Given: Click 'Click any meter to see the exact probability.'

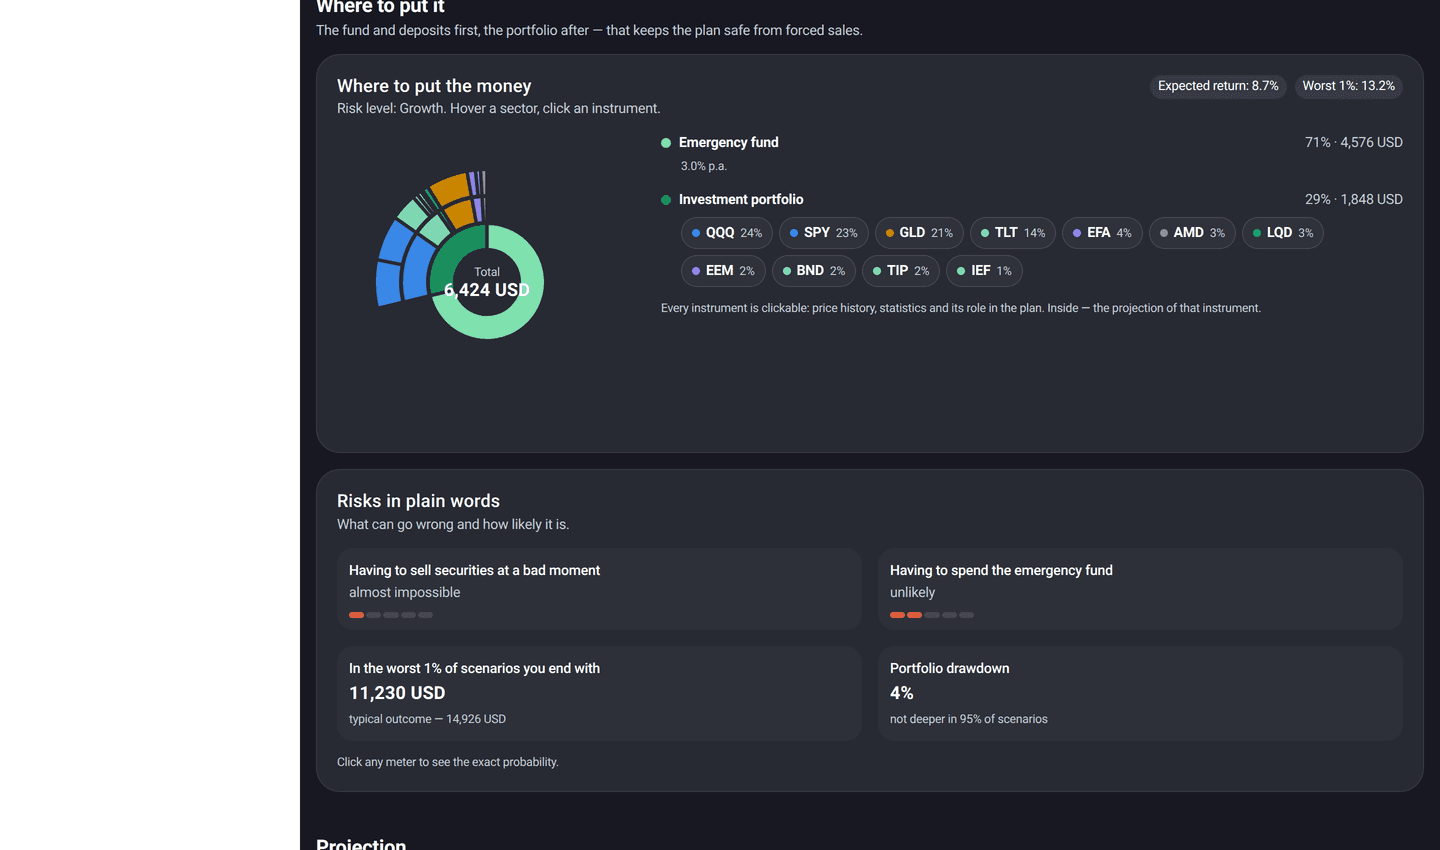Looking at the screenshot, I should point(448,762).
